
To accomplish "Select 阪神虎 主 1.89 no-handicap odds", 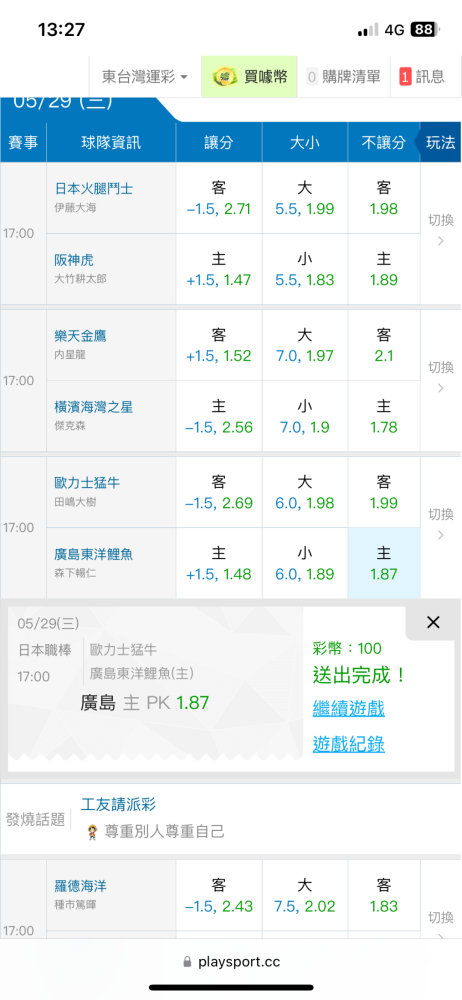I will (x=384, y=269).
